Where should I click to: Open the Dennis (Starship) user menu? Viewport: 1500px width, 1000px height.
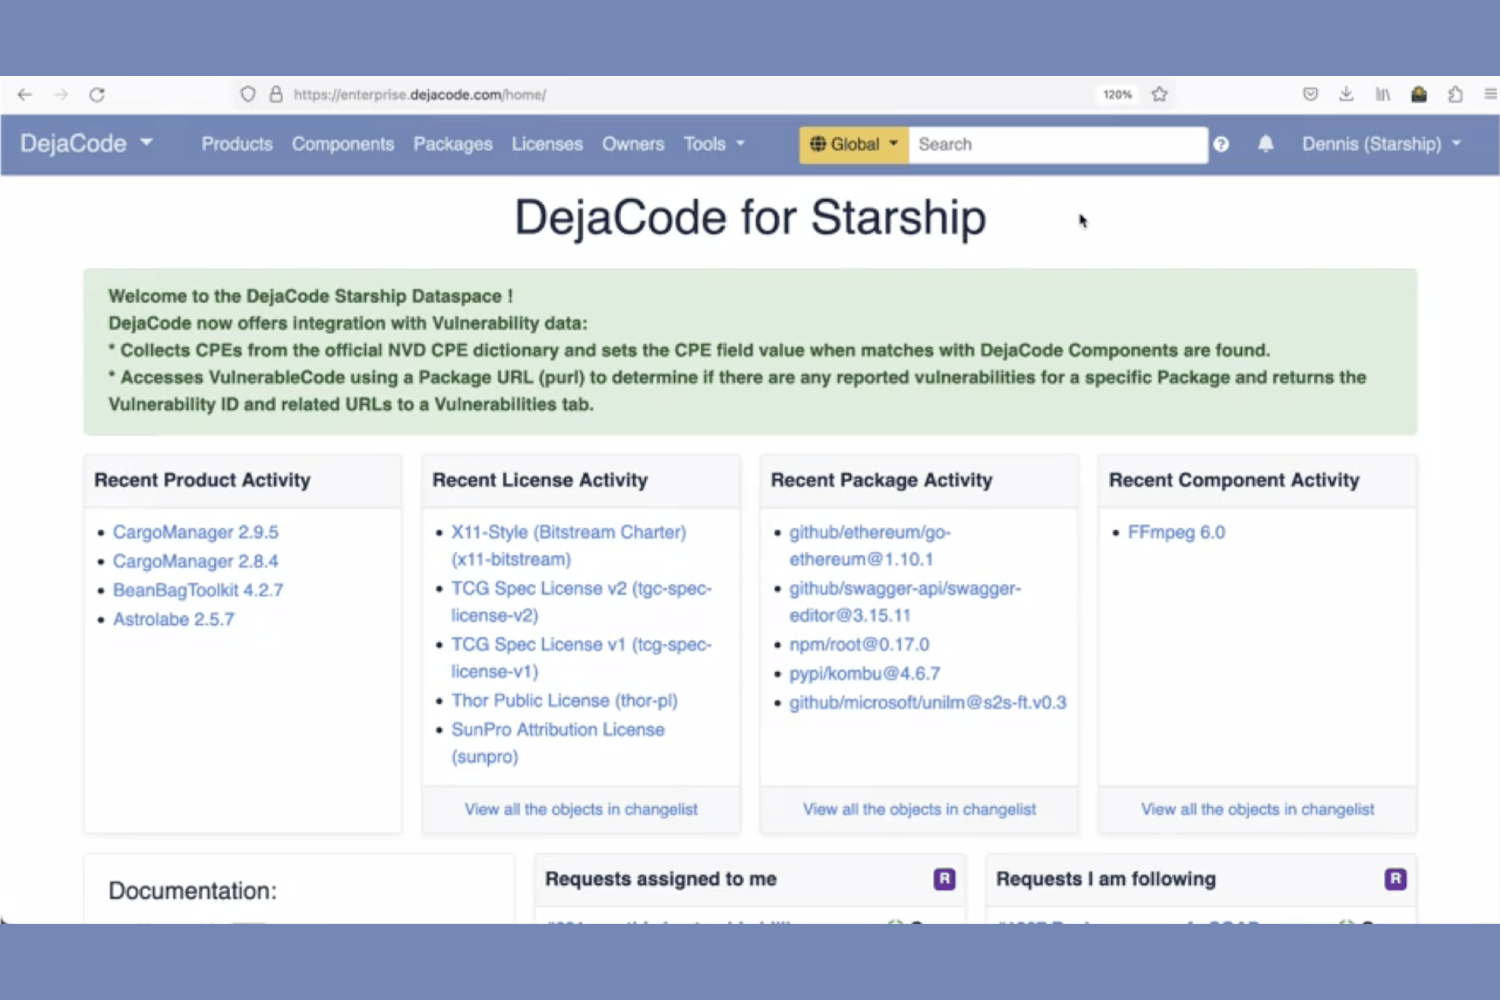point(1381,144)
